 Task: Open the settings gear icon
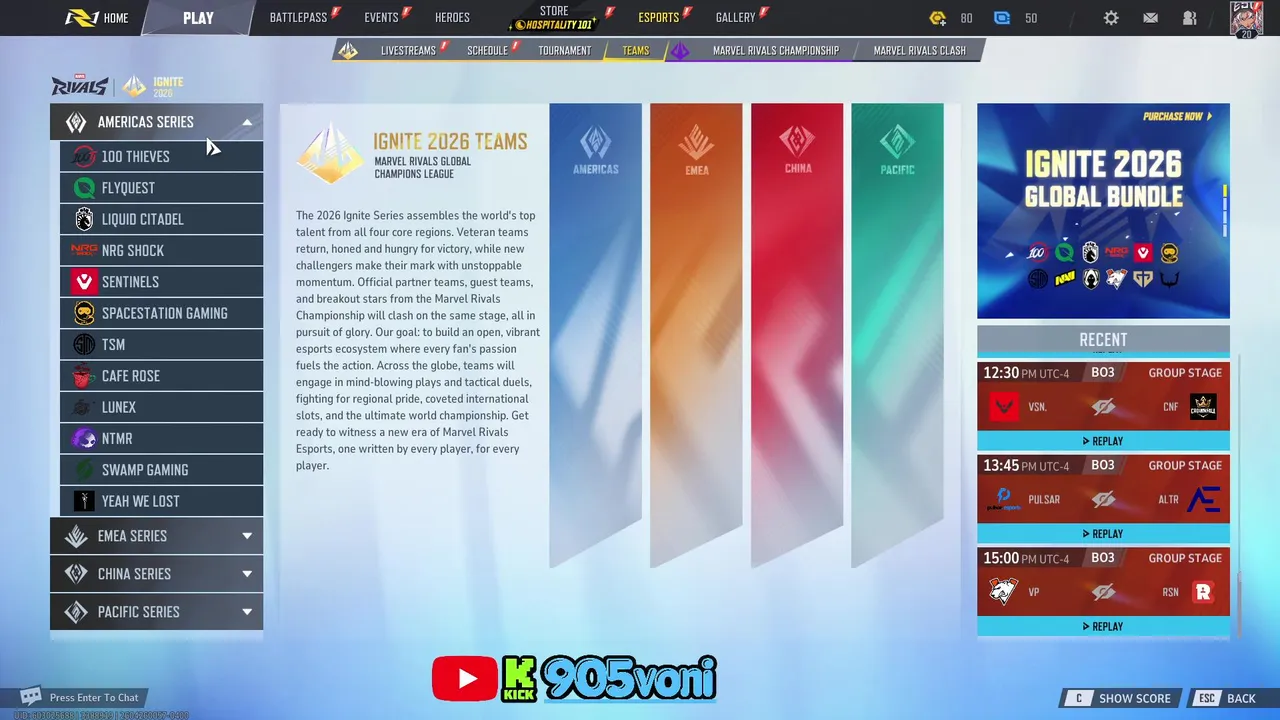coord(1111,18)
